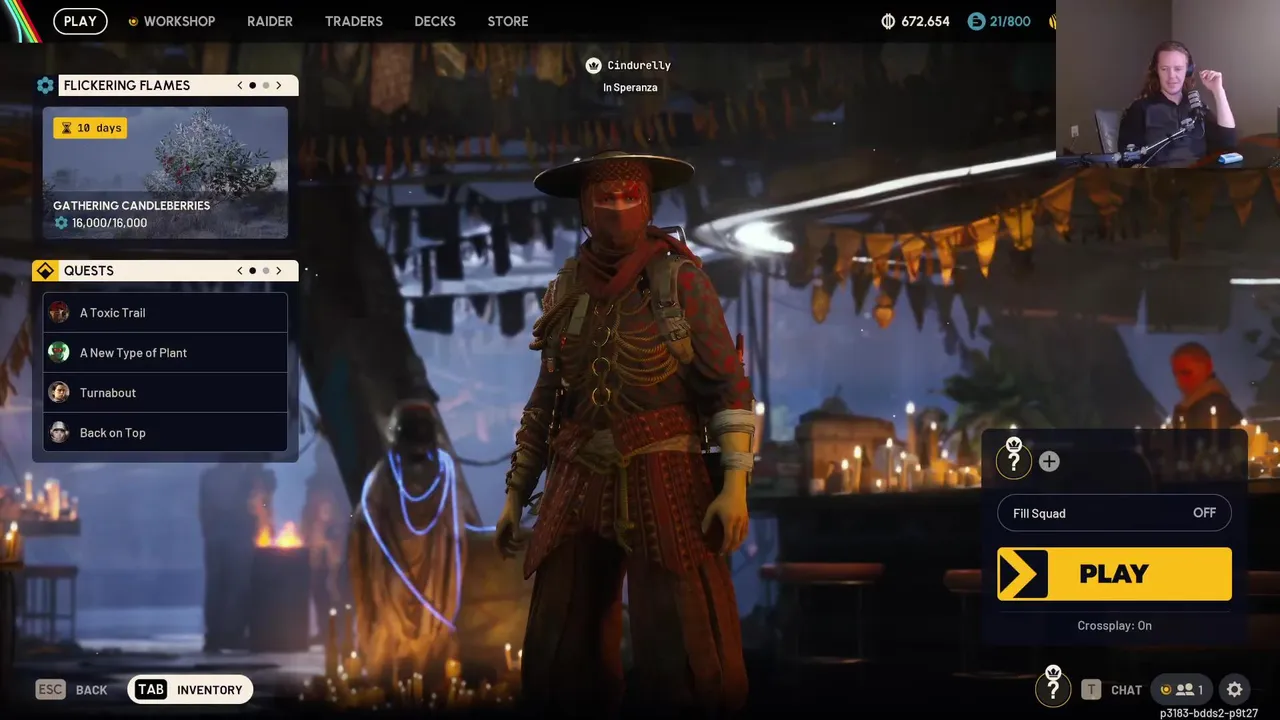Click the crown icon beside Cindurelly

point(593,65)
